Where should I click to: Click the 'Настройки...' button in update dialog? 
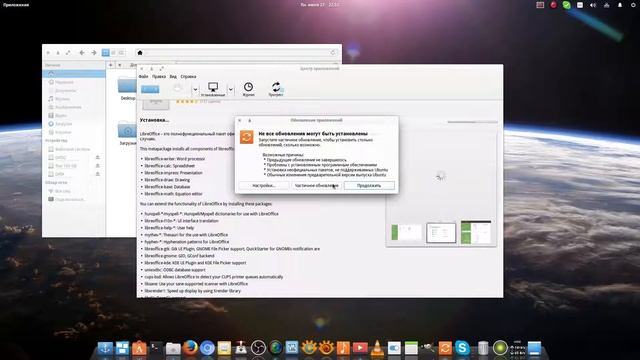click(264, 185)
